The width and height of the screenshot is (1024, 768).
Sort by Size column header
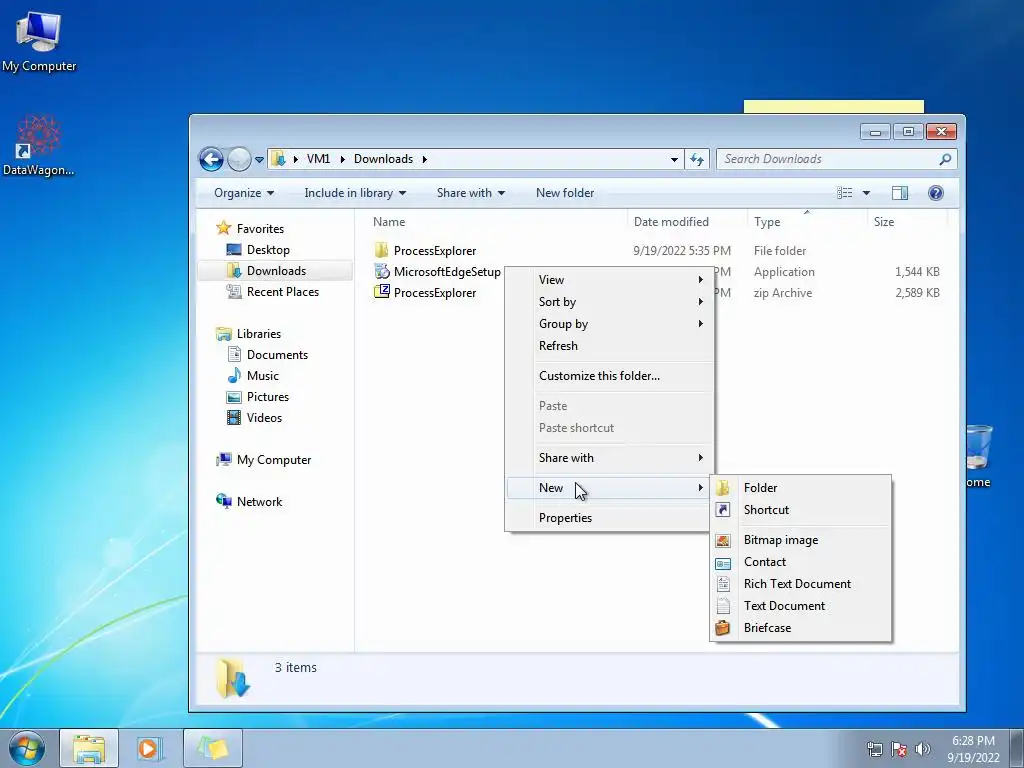pyautogui.click(x=884, y=221)
